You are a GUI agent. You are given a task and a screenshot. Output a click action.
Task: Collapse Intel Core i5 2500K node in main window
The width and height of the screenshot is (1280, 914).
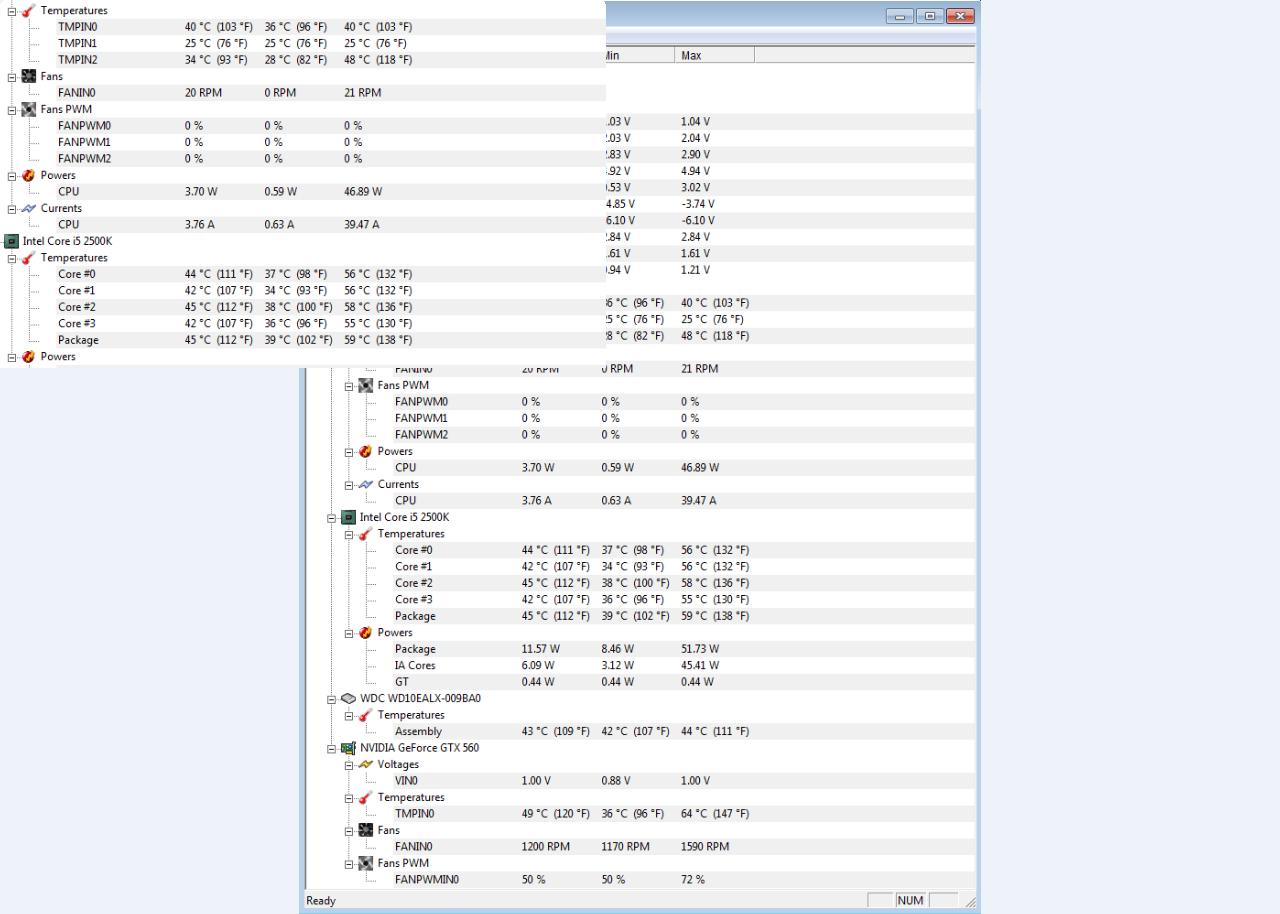point(333,518)
